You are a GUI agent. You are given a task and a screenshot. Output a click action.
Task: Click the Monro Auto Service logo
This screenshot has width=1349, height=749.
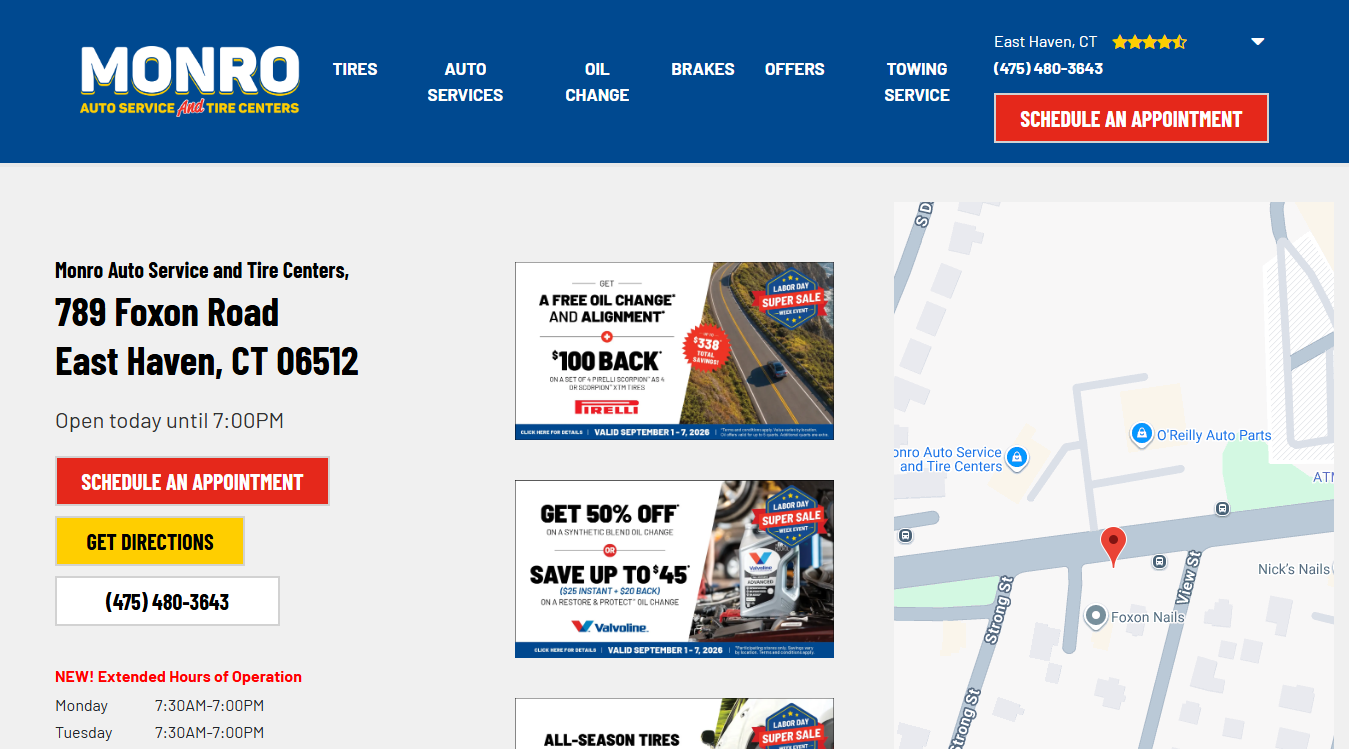click(x=190, y=81)
